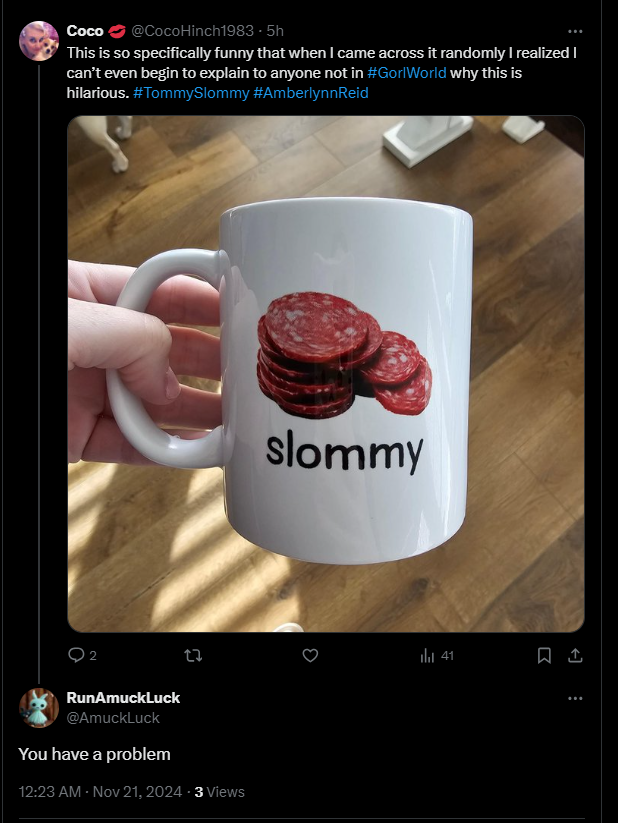The image size is (618, 823).
Task: Click the RunAmuckLuck display name
Action: click(123, 698)
